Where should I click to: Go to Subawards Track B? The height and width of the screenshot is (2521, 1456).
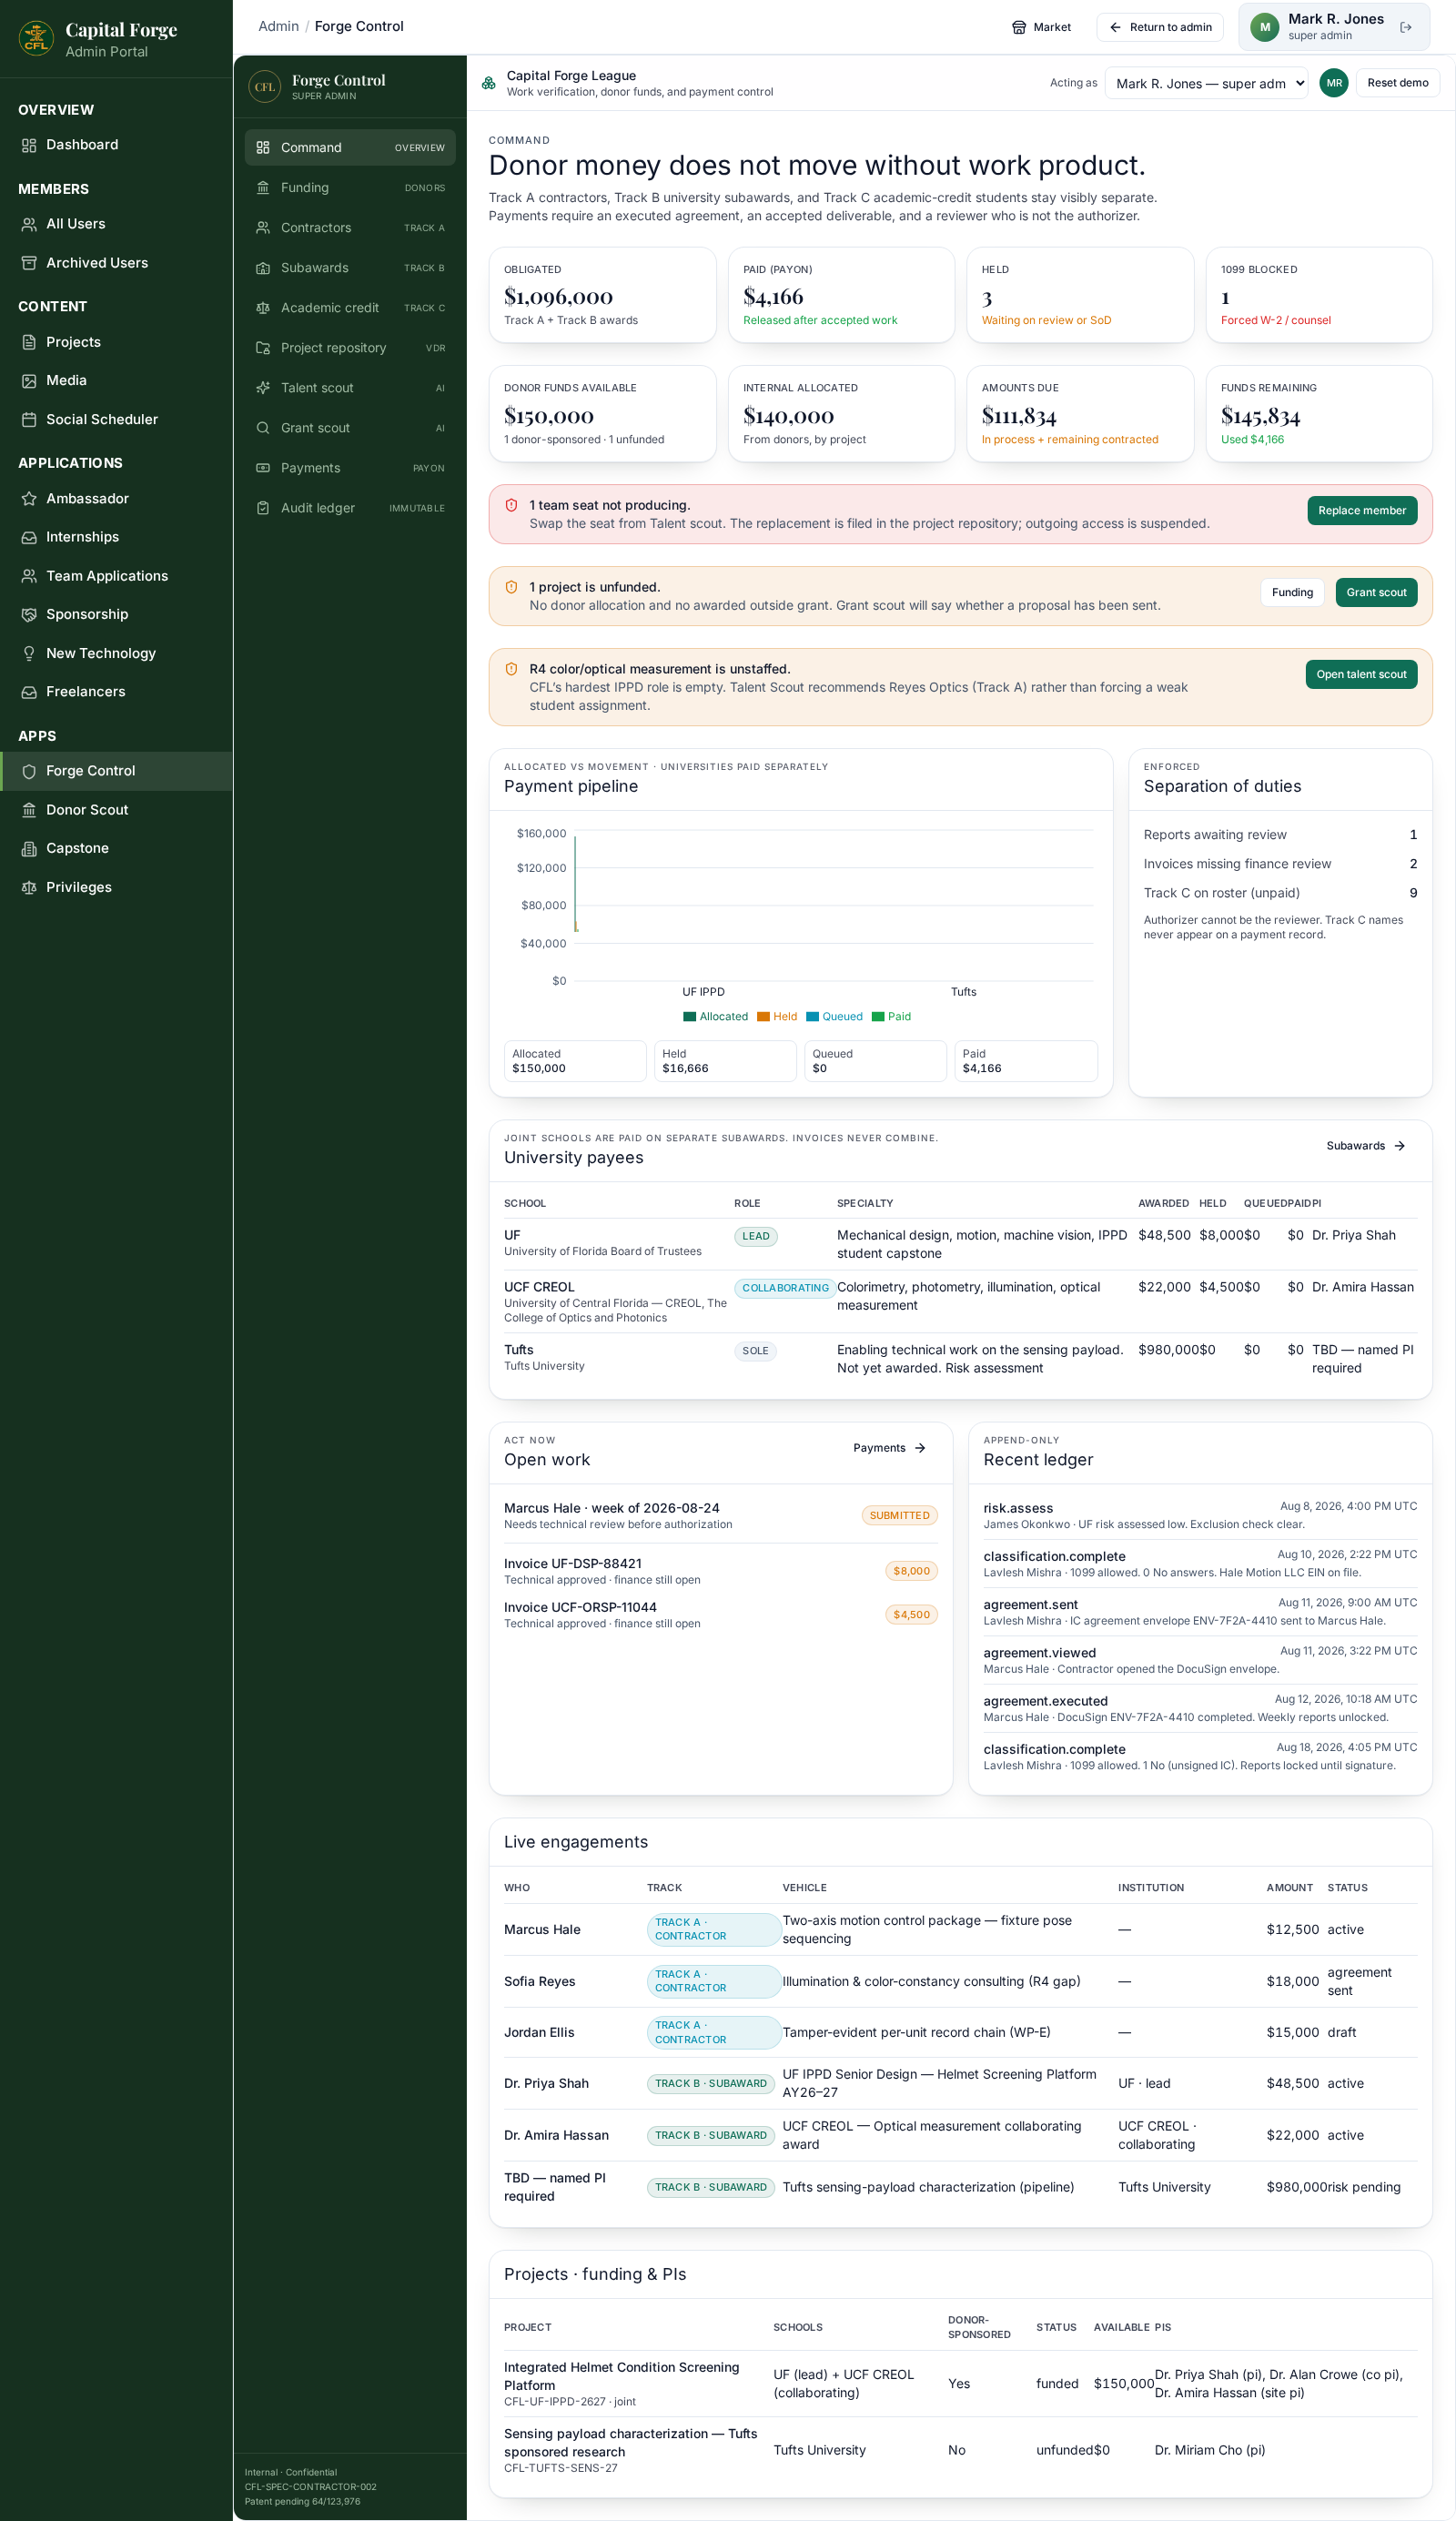(x=350, y=268)
